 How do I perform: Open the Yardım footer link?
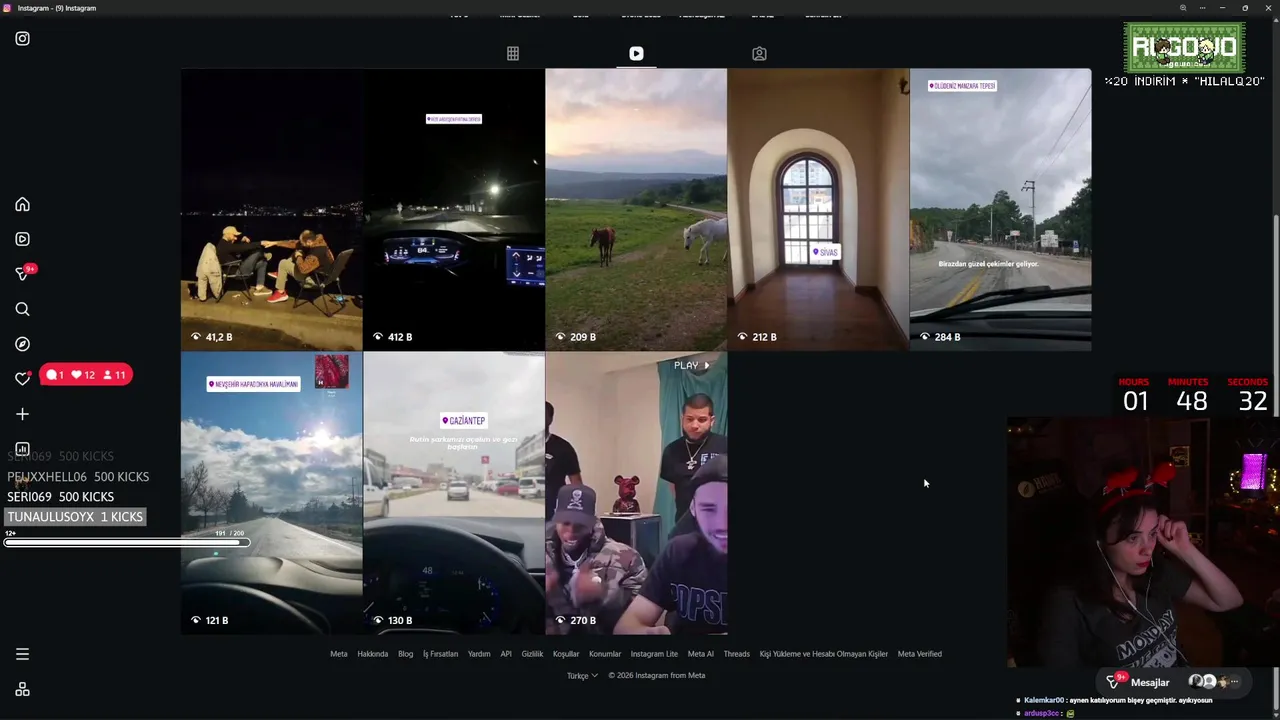(479, 654)
